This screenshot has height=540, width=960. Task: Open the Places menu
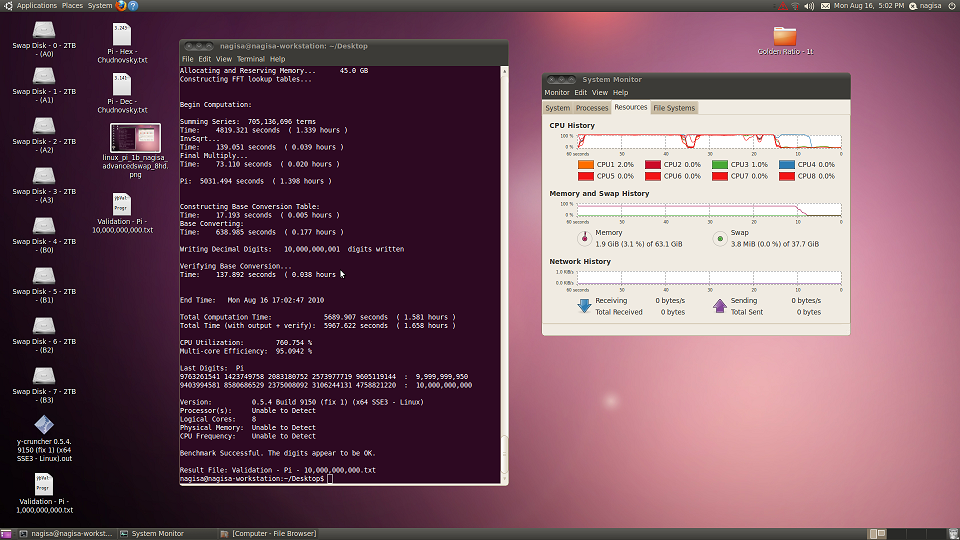73,5
